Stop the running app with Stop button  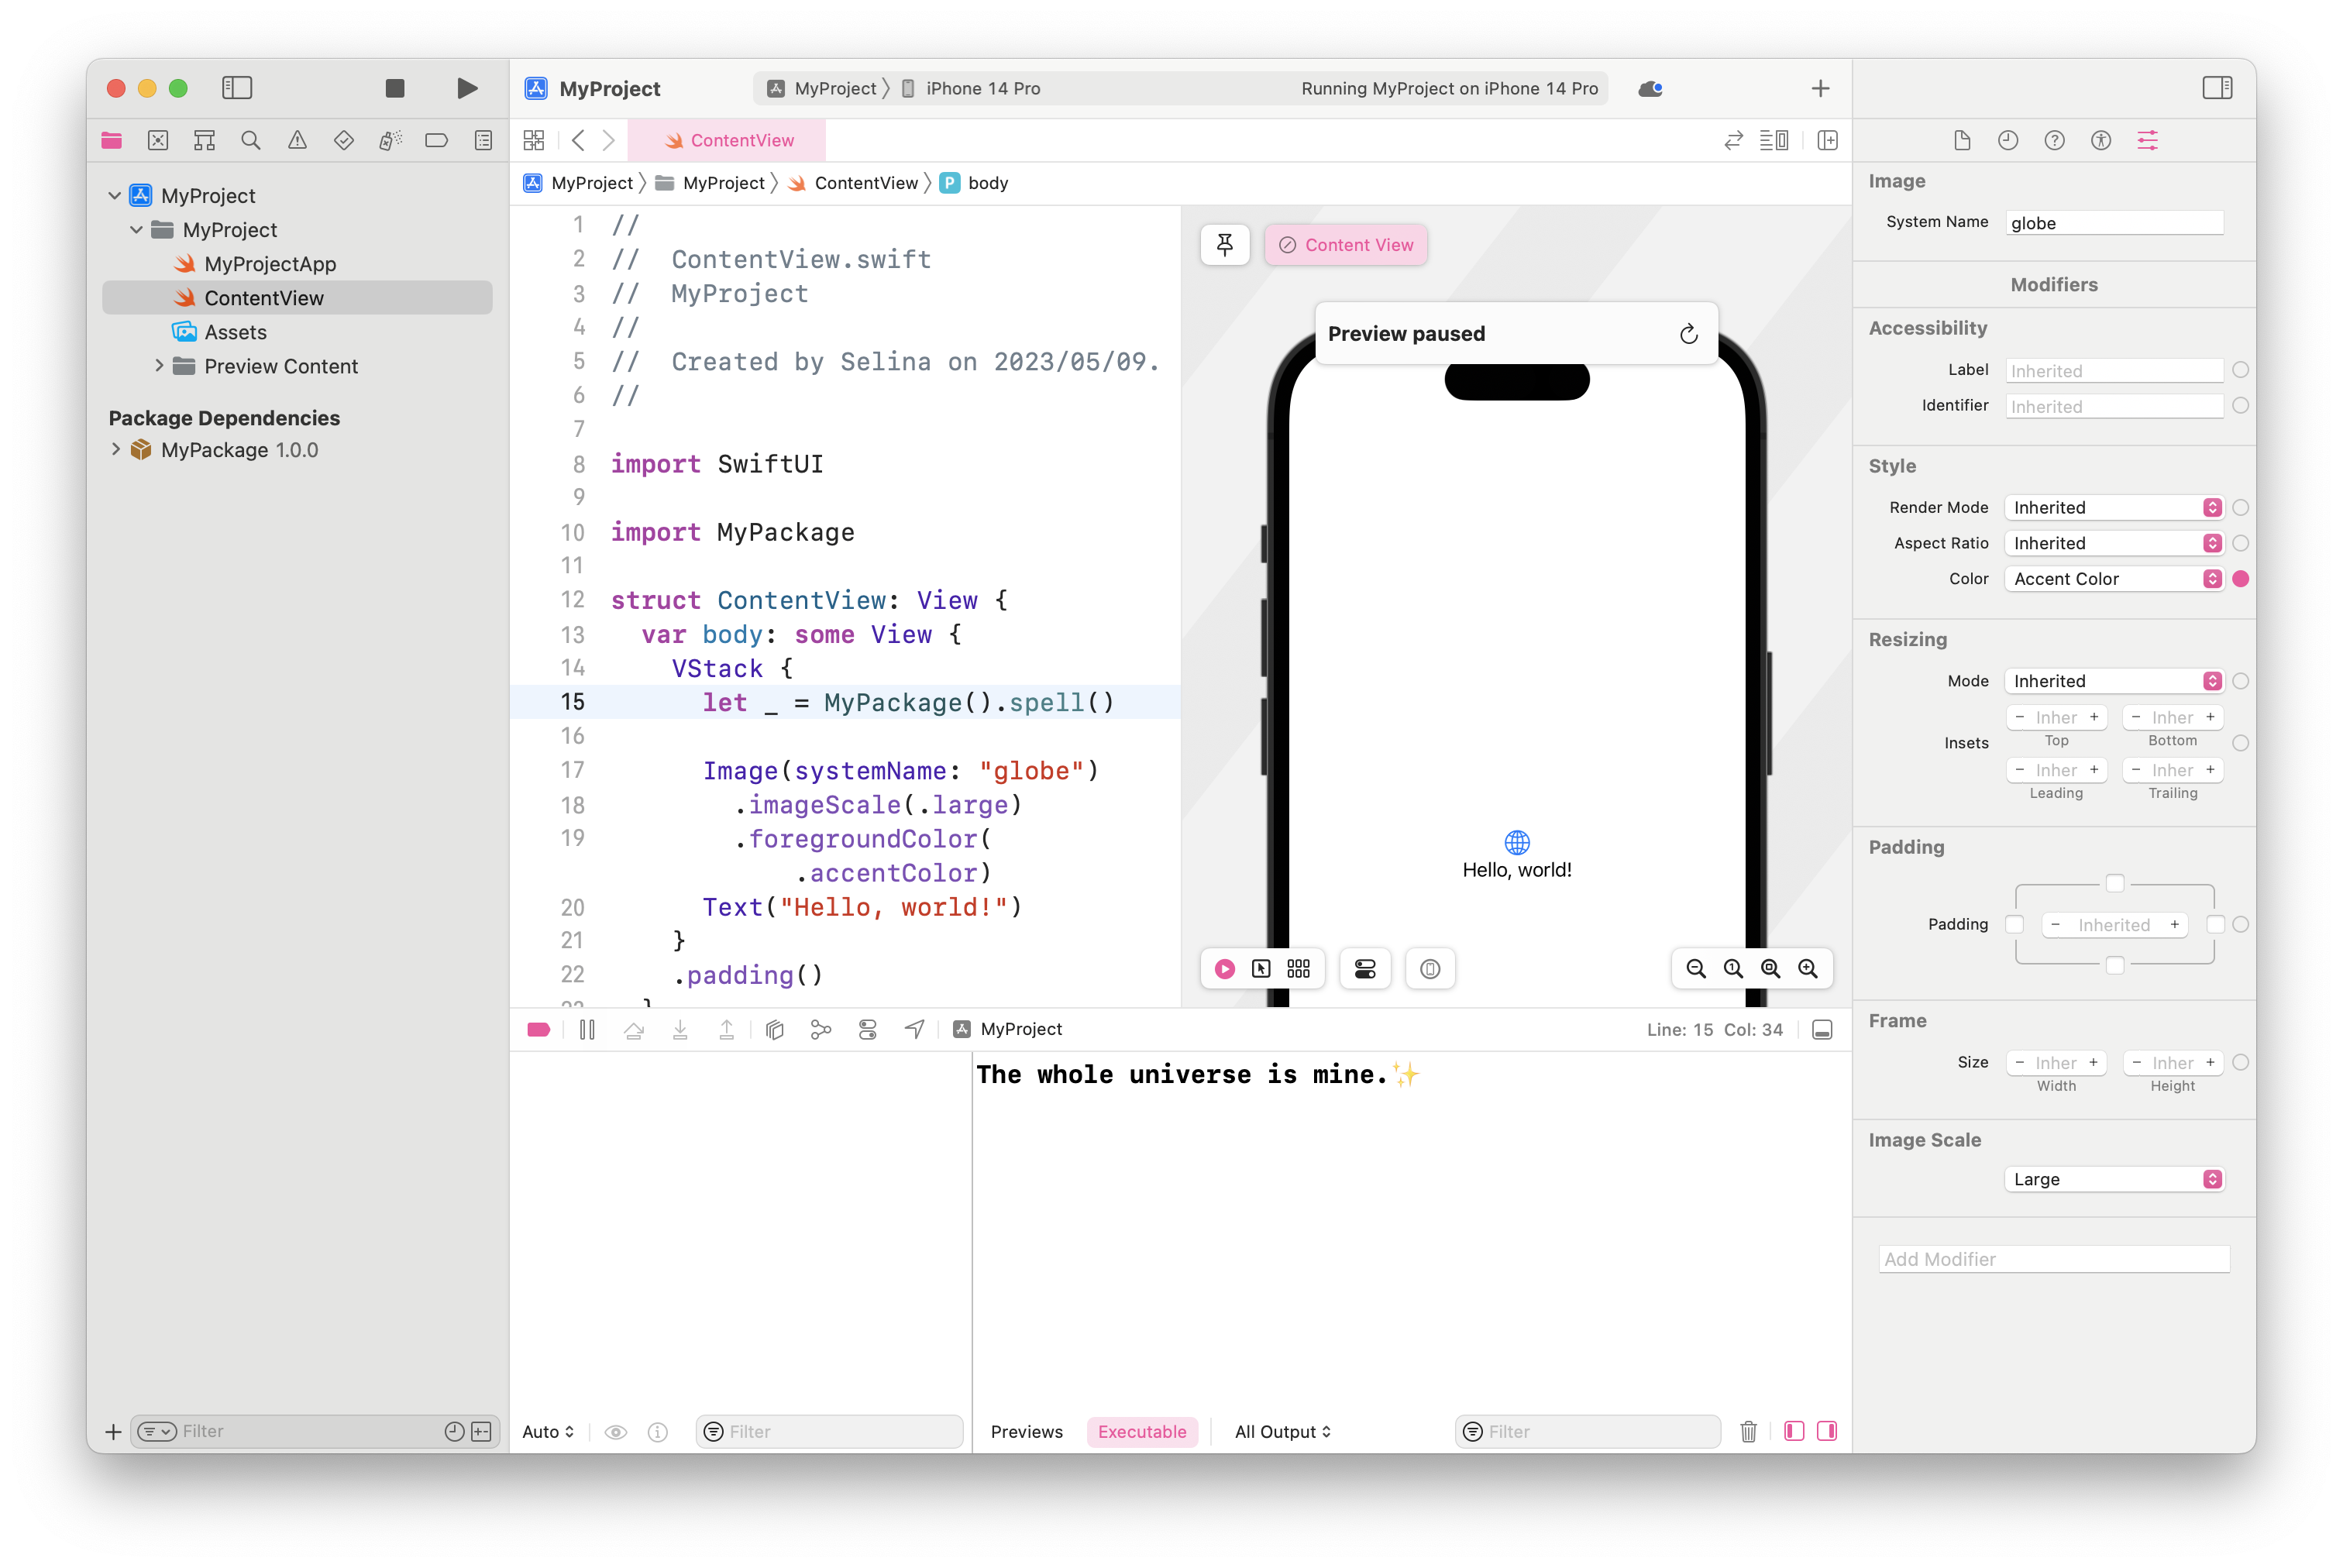394,88
